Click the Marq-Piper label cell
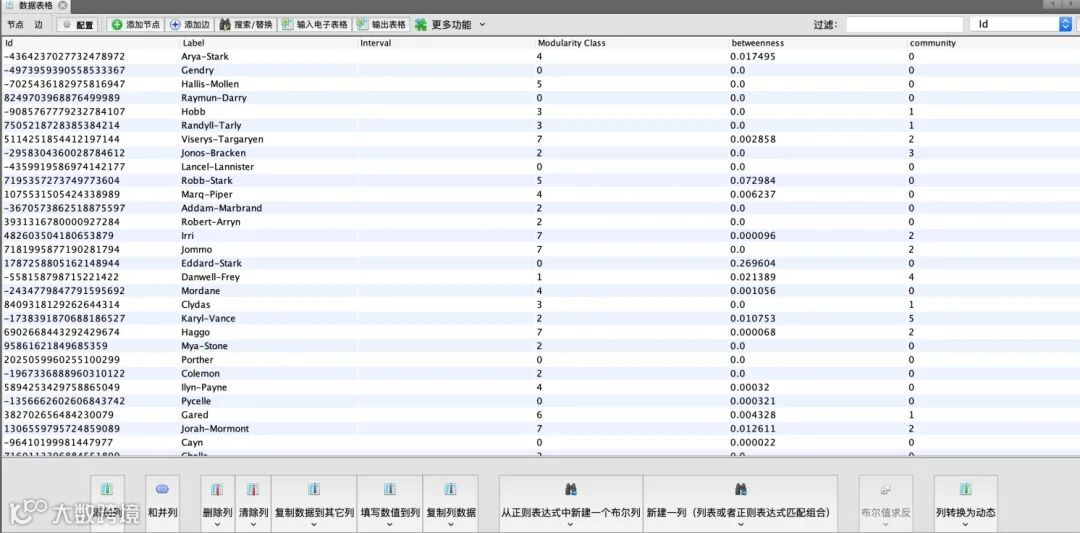 pos(207,194)
